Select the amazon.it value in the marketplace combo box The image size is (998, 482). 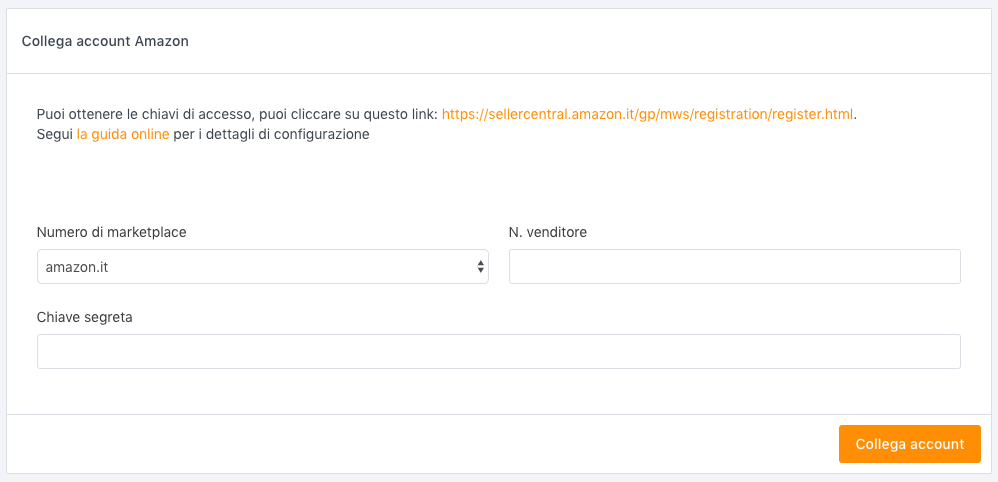pos(76,267)
